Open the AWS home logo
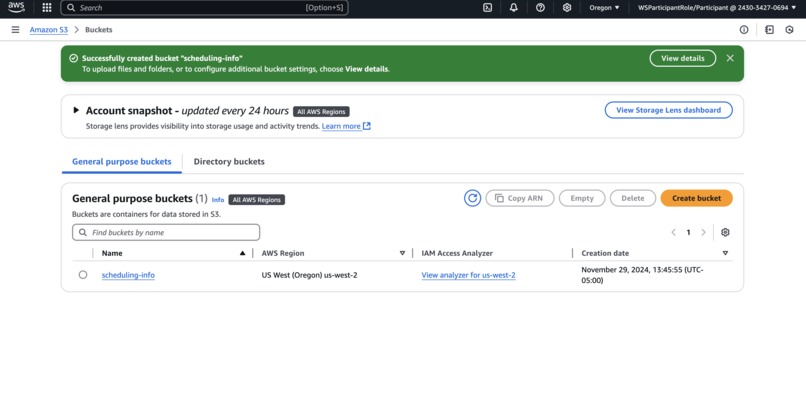Screen dimensions: 806x417 16,7
